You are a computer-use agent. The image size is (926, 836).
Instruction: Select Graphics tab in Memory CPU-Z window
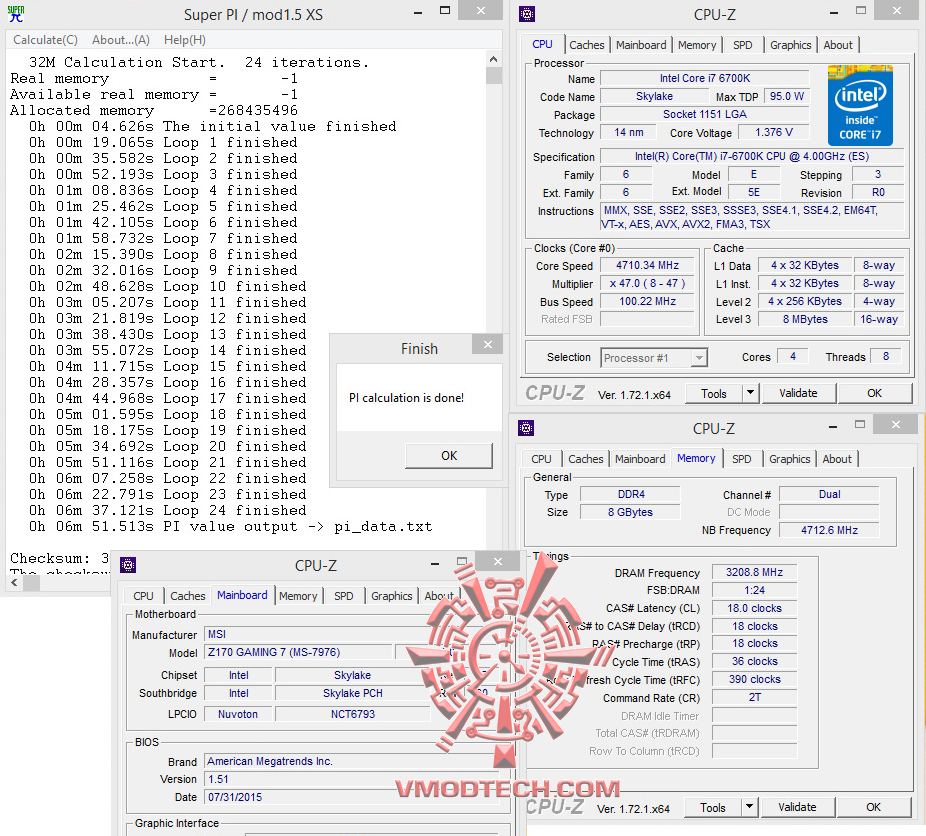click(x=790, y=459)
